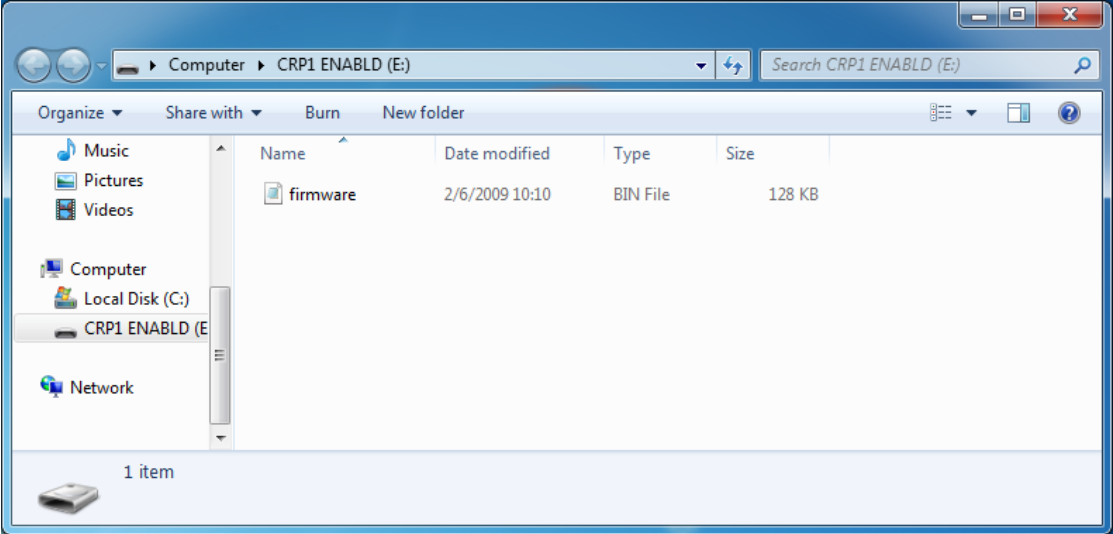The width and height of the screenshot is (1113, 534).
Task: Open Help with the question mark icon
Action: [1069, 112]
